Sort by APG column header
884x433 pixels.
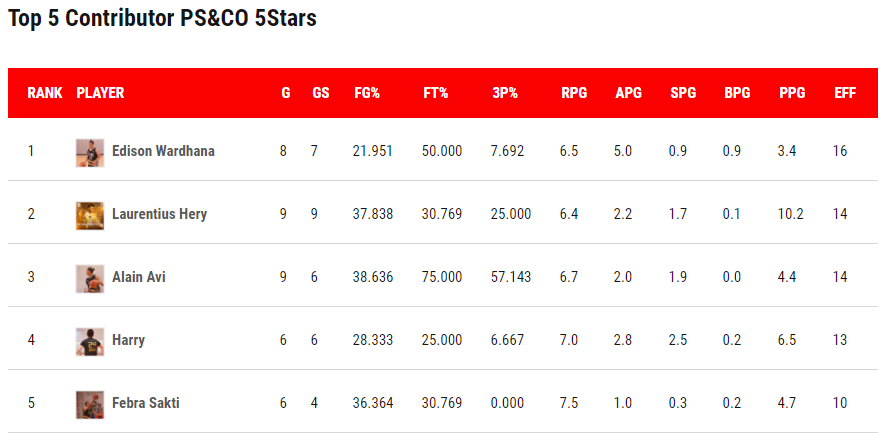coord(629,93)
